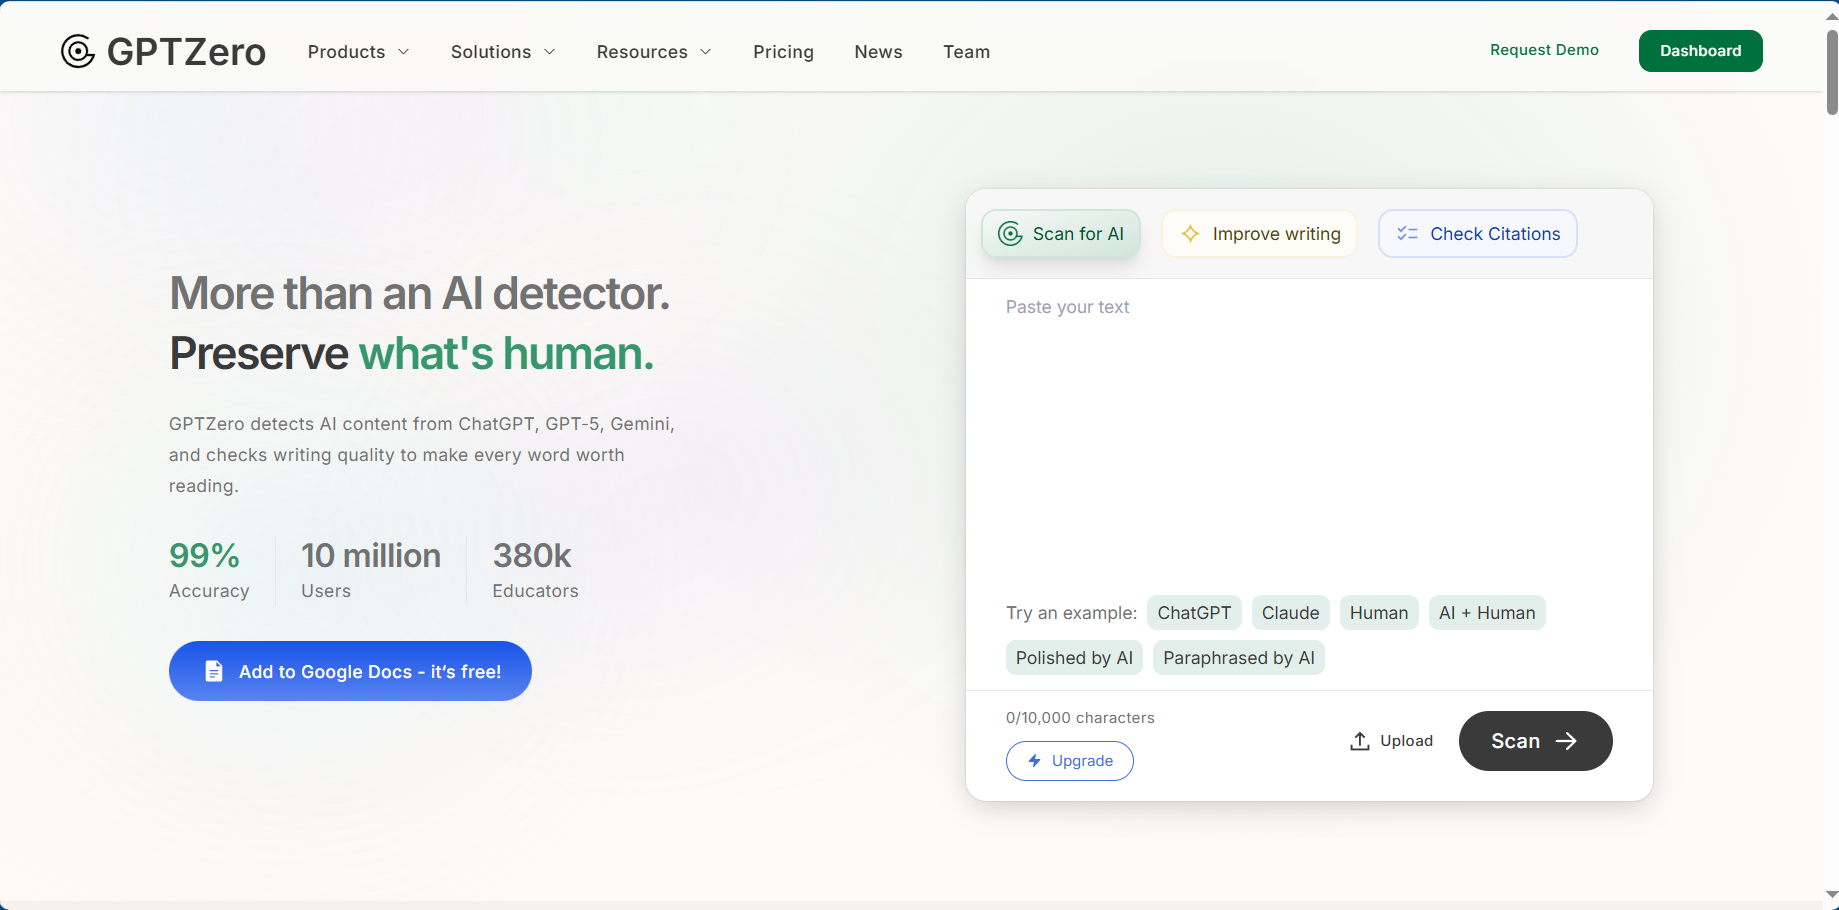Go to the Pricing page
This screenshot has height=910, width=1839.
click(783, 52)
